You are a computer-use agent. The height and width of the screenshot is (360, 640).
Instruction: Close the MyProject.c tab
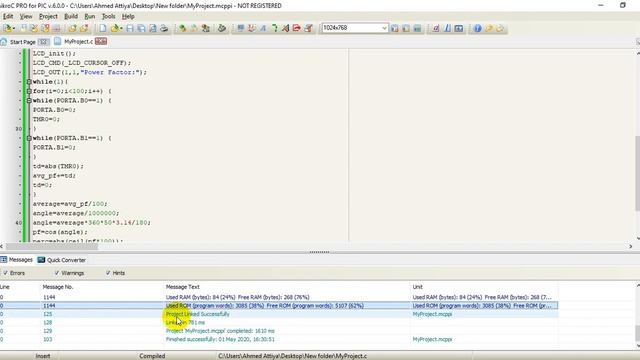101,41
